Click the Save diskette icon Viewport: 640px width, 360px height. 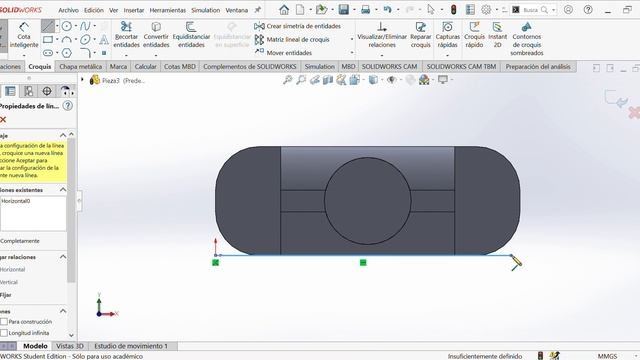tap(344, 9)
